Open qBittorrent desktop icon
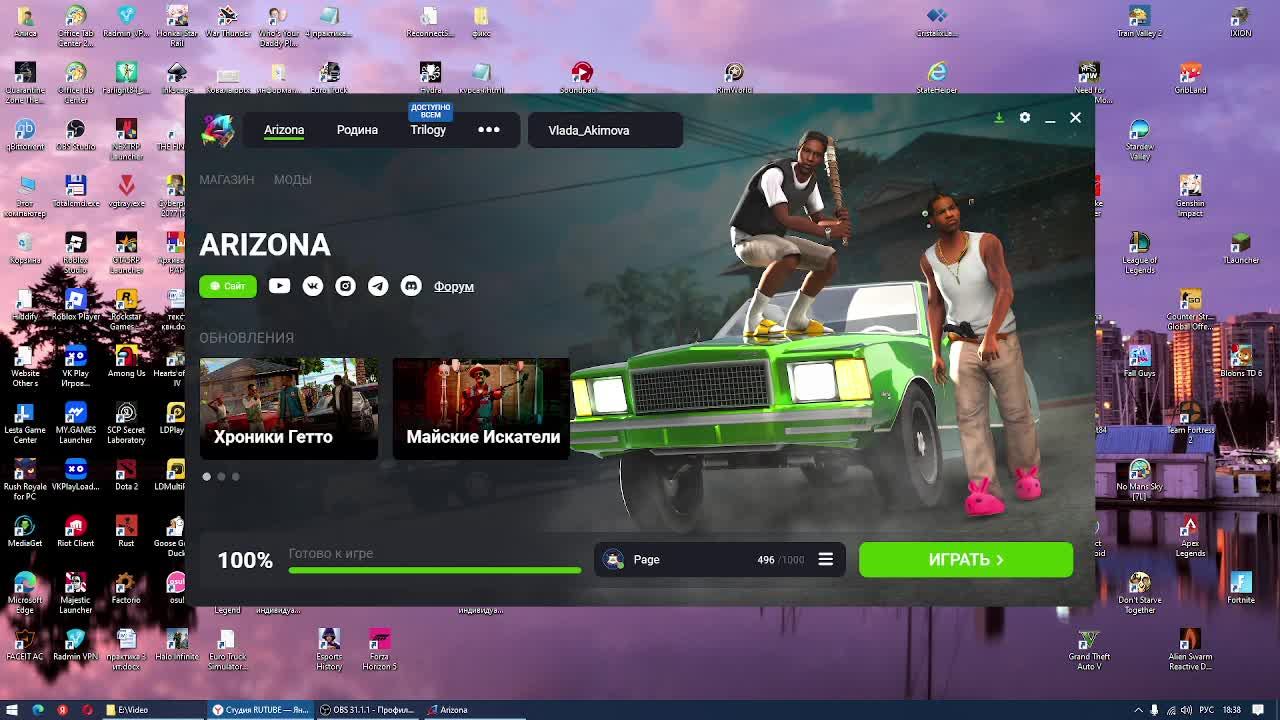1280x720 pixels. click(25, 135)
